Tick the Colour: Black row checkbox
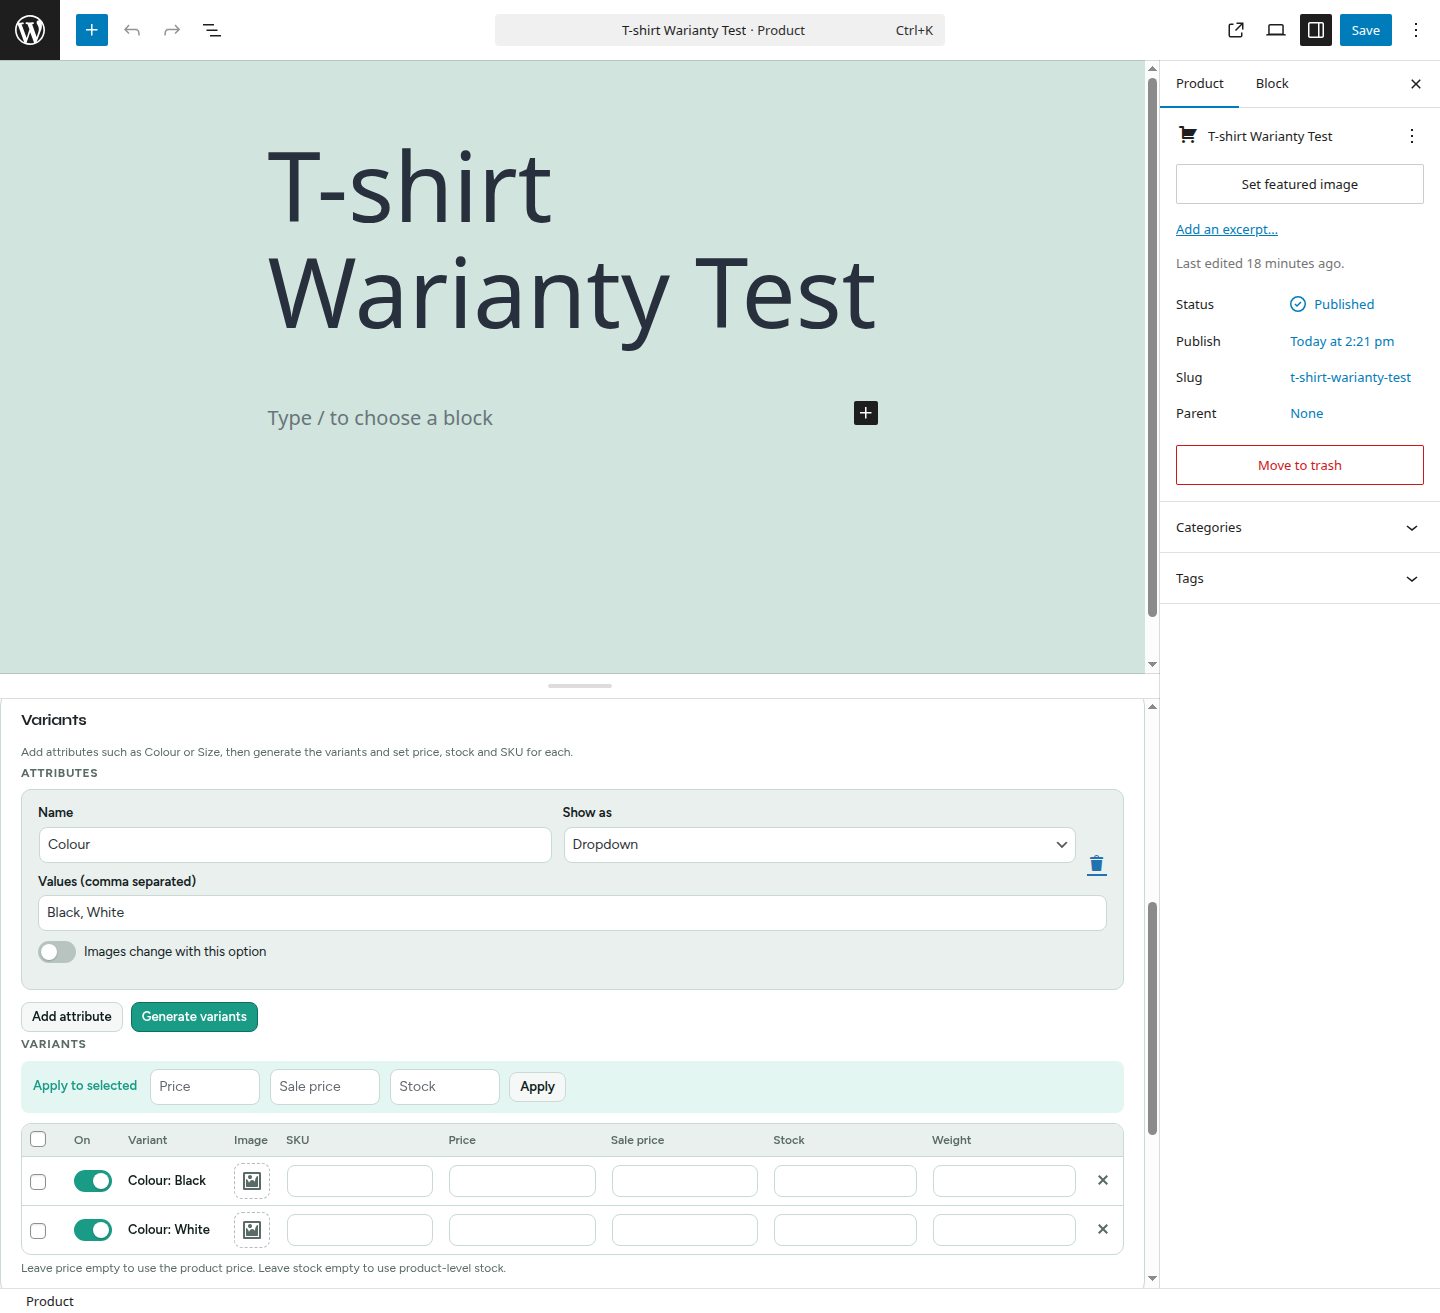 (38, 1182)
